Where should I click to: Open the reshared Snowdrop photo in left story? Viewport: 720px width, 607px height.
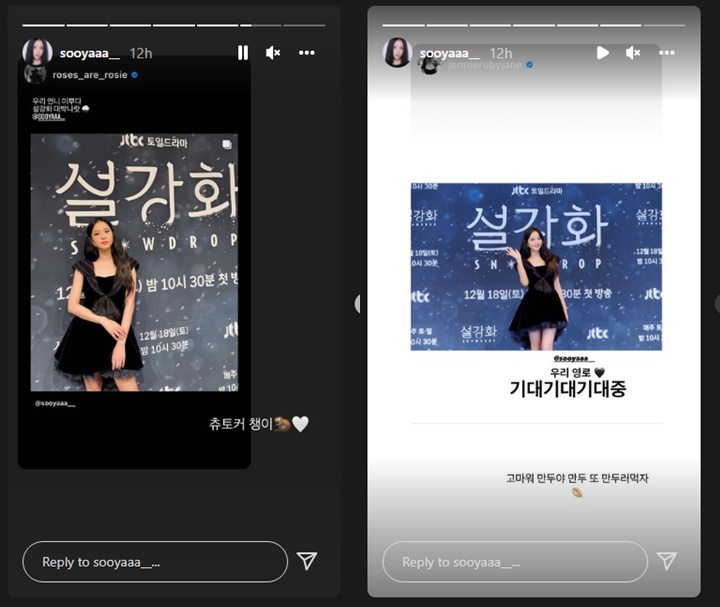pos(134,262)
